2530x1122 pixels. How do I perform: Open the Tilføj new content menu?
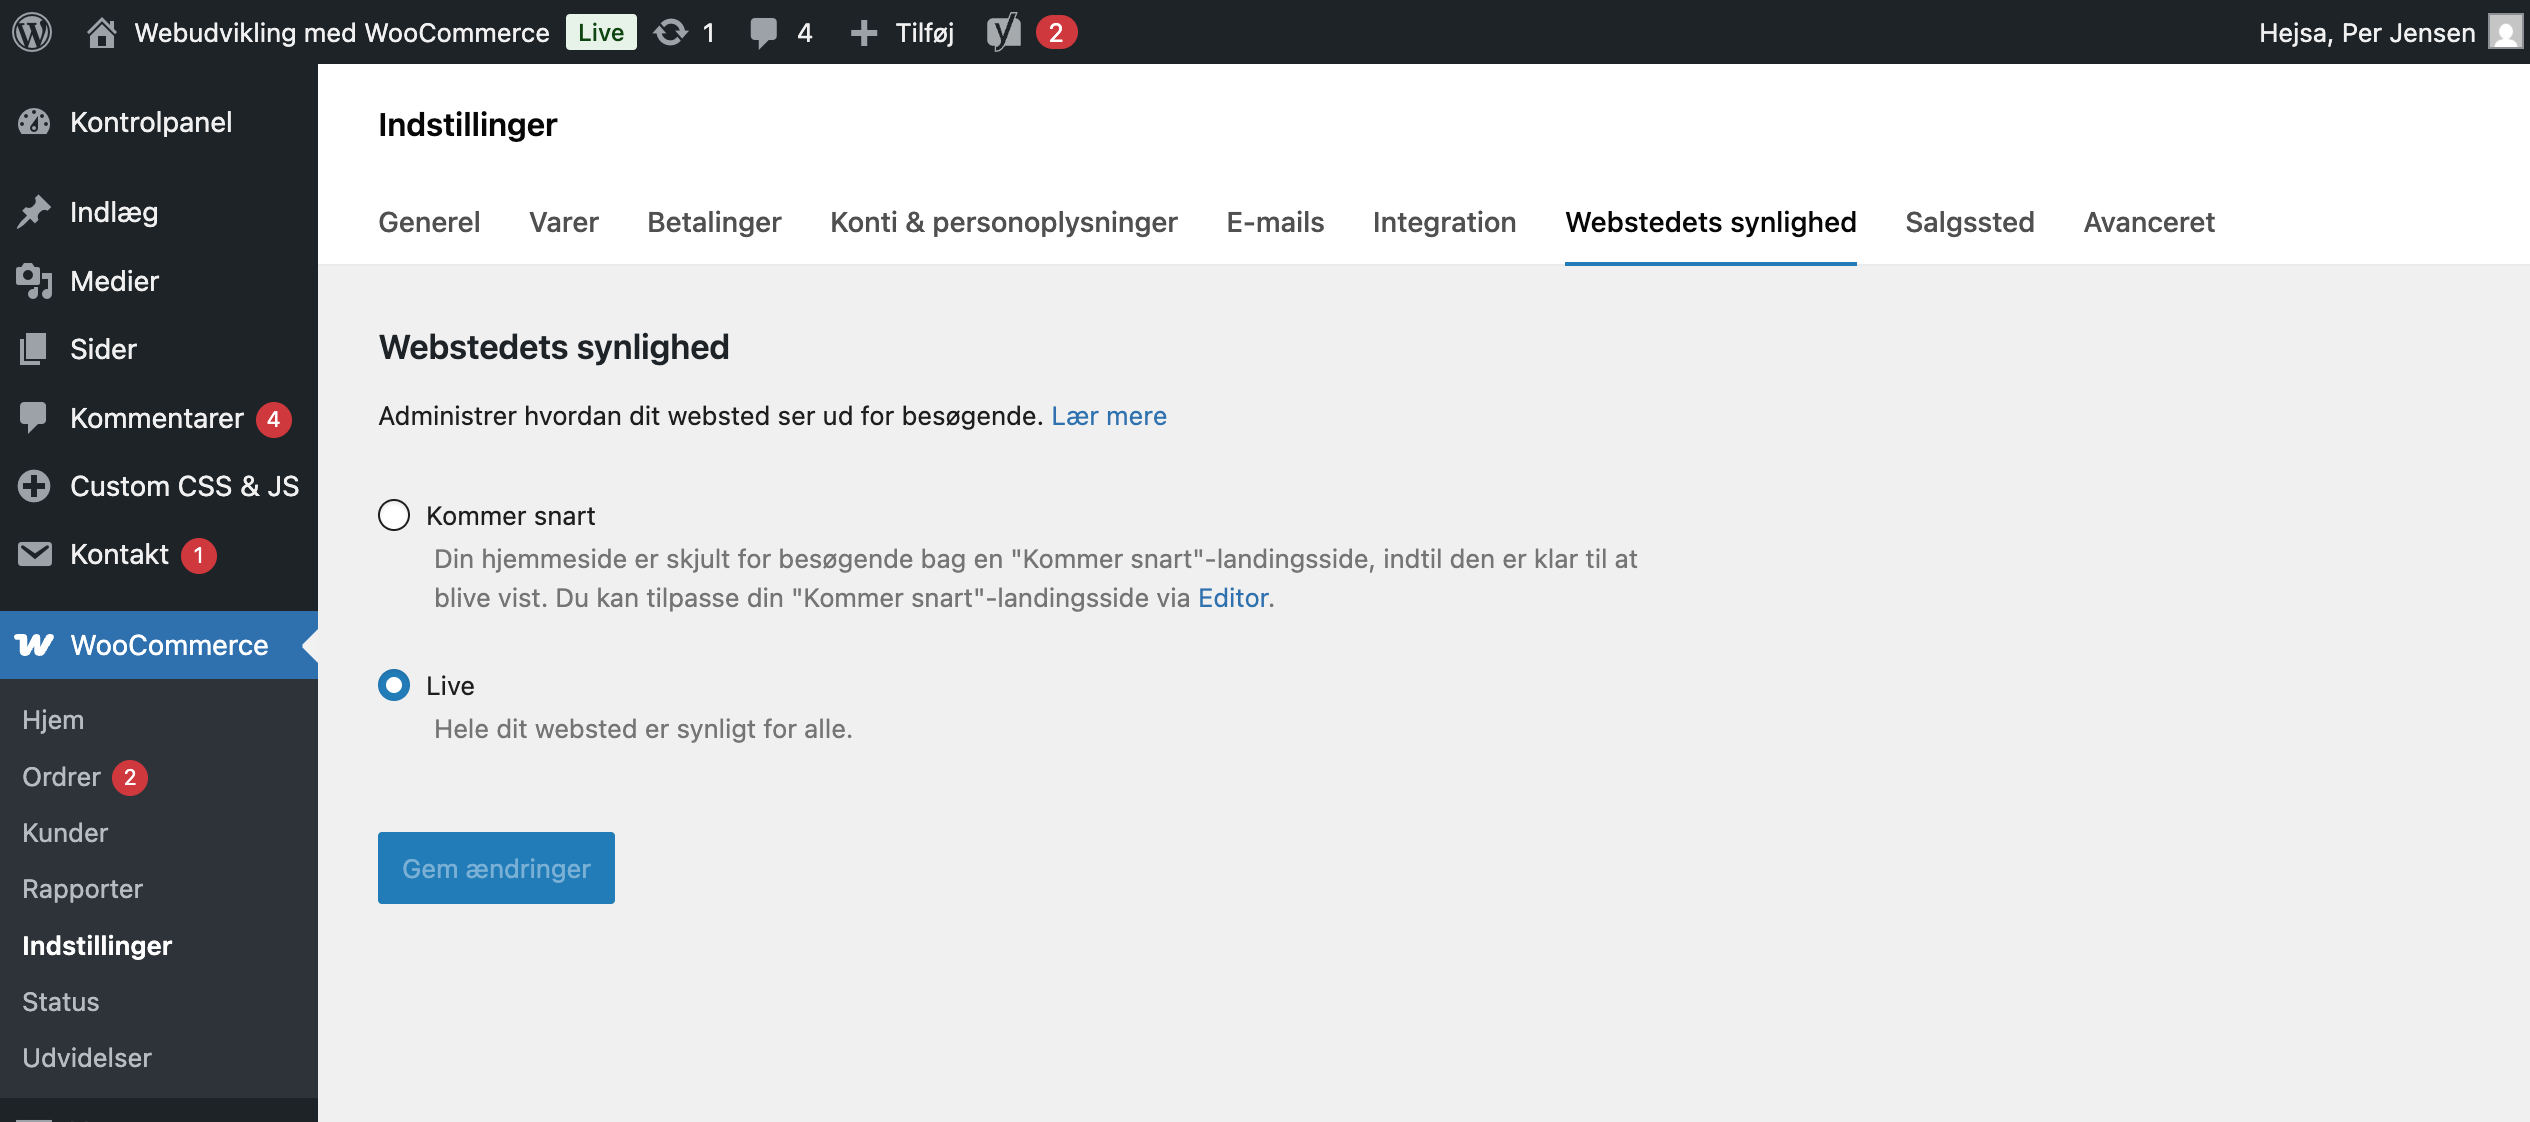(902, 33)
